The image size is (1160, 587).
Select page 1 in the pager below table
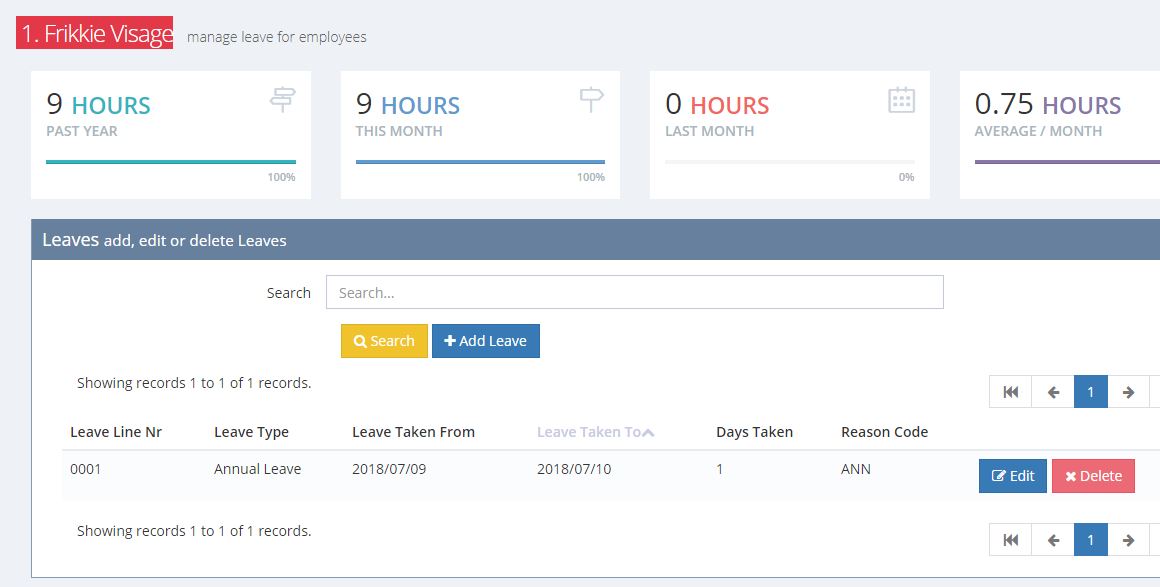1090,540
